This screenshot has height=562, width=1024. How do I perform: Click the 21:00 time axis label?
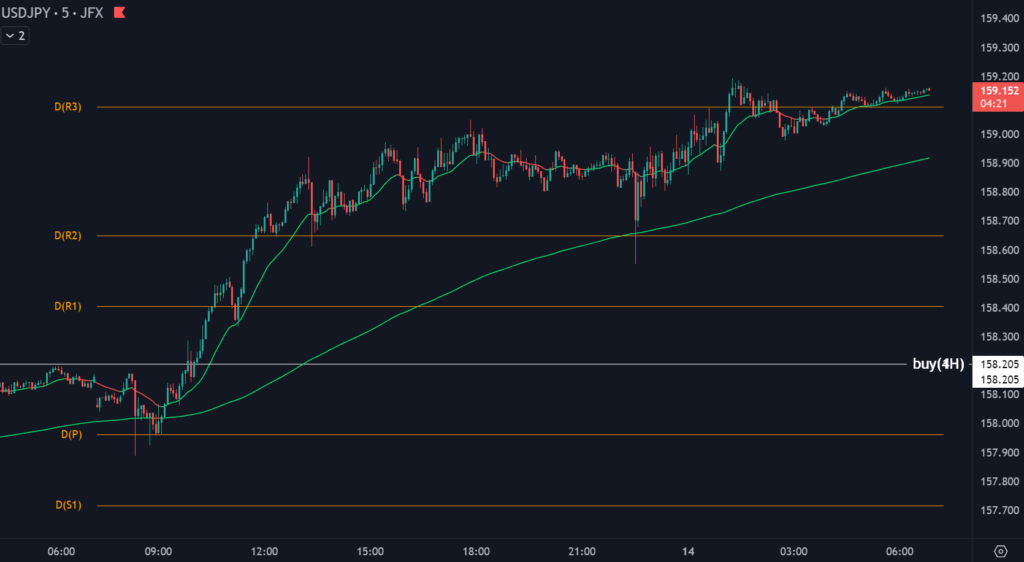point(582,551)
